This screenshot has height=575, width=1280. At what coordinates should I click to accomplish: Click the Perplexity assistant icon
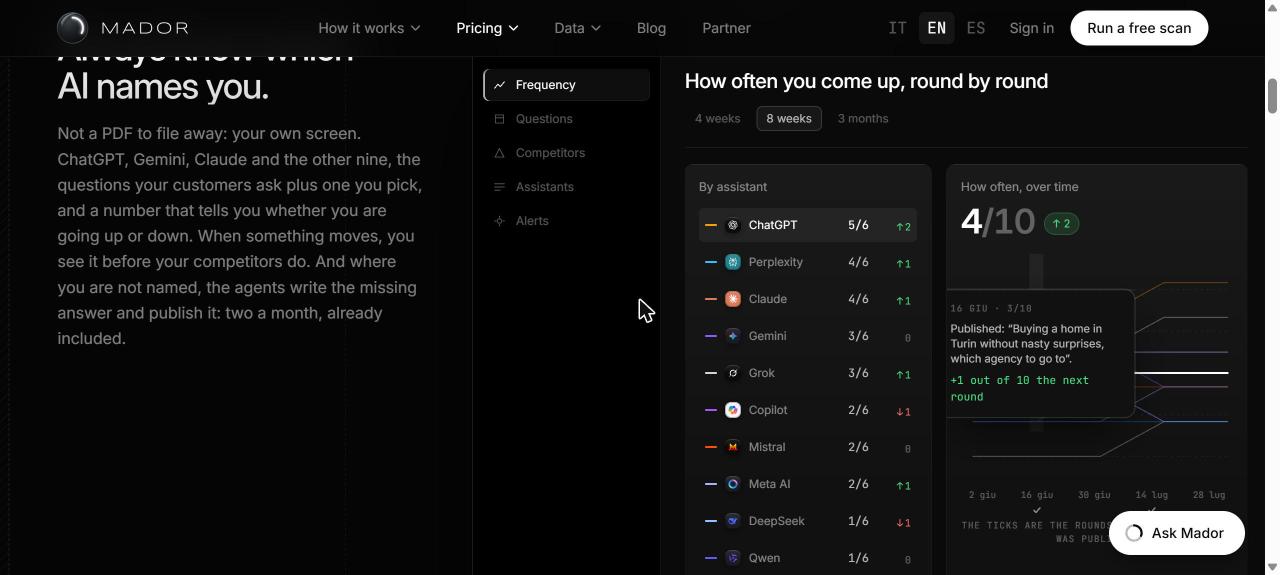tap(733, 262)
